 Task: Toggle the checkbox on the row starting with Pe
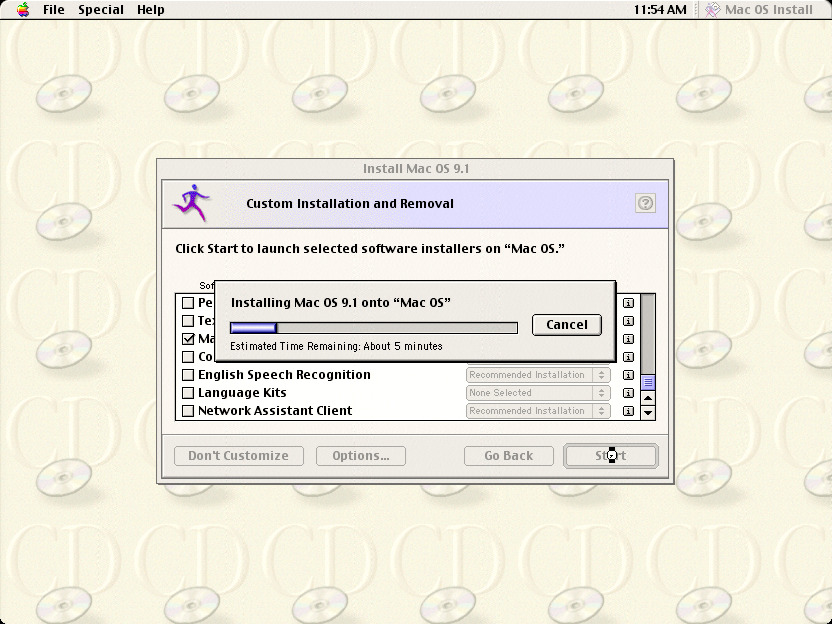click(188, 303)
